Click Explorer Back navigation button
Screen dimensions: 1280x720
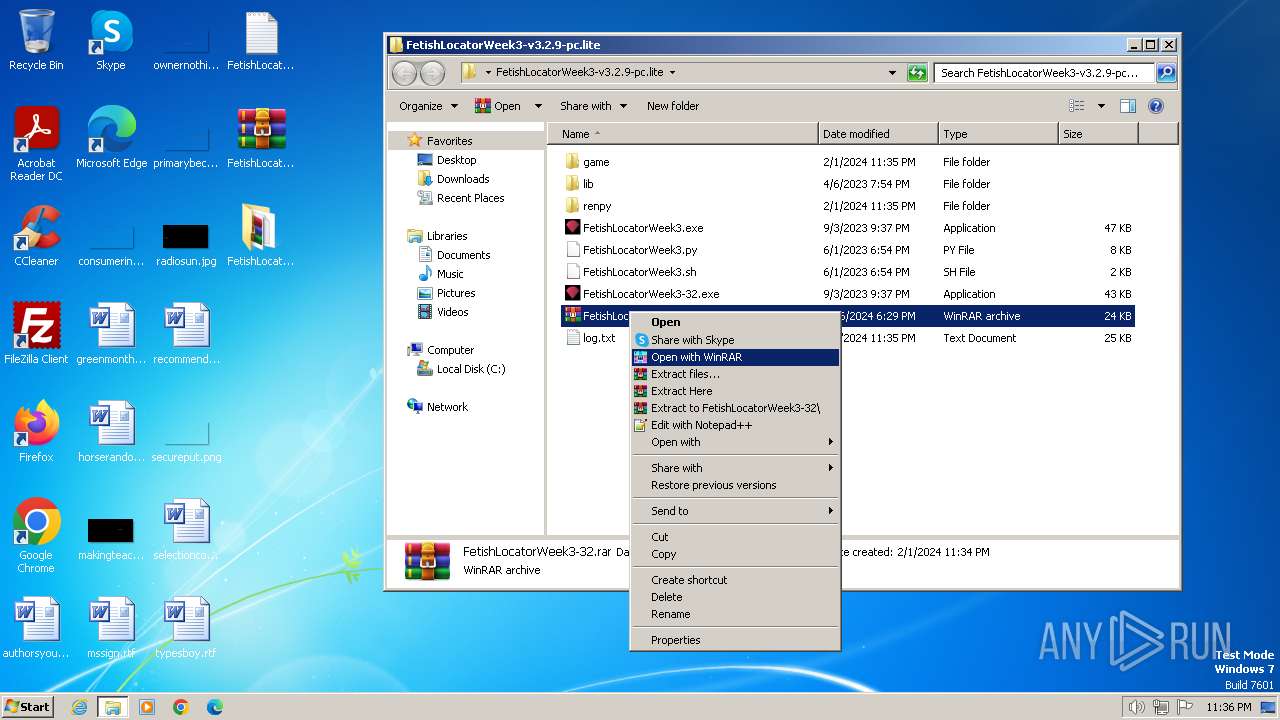tap(404, 73)
